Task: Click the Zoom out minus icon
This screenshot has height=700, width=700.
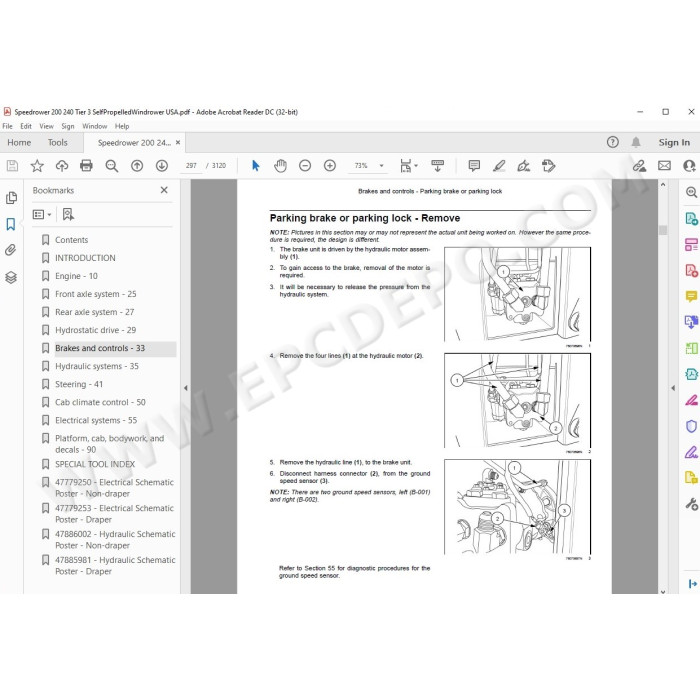Action: click(305, 166)
